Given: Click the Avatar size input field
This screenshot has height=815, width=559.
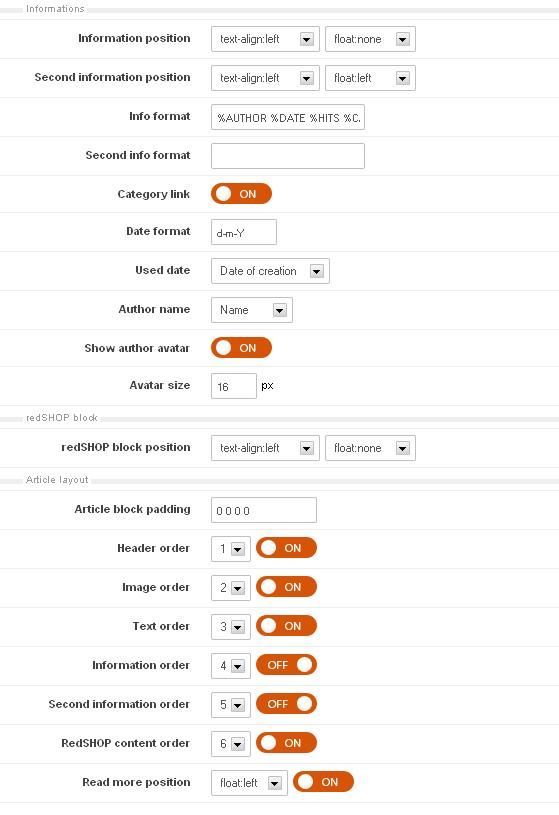Looking at the screenshot, I should 234,386.
